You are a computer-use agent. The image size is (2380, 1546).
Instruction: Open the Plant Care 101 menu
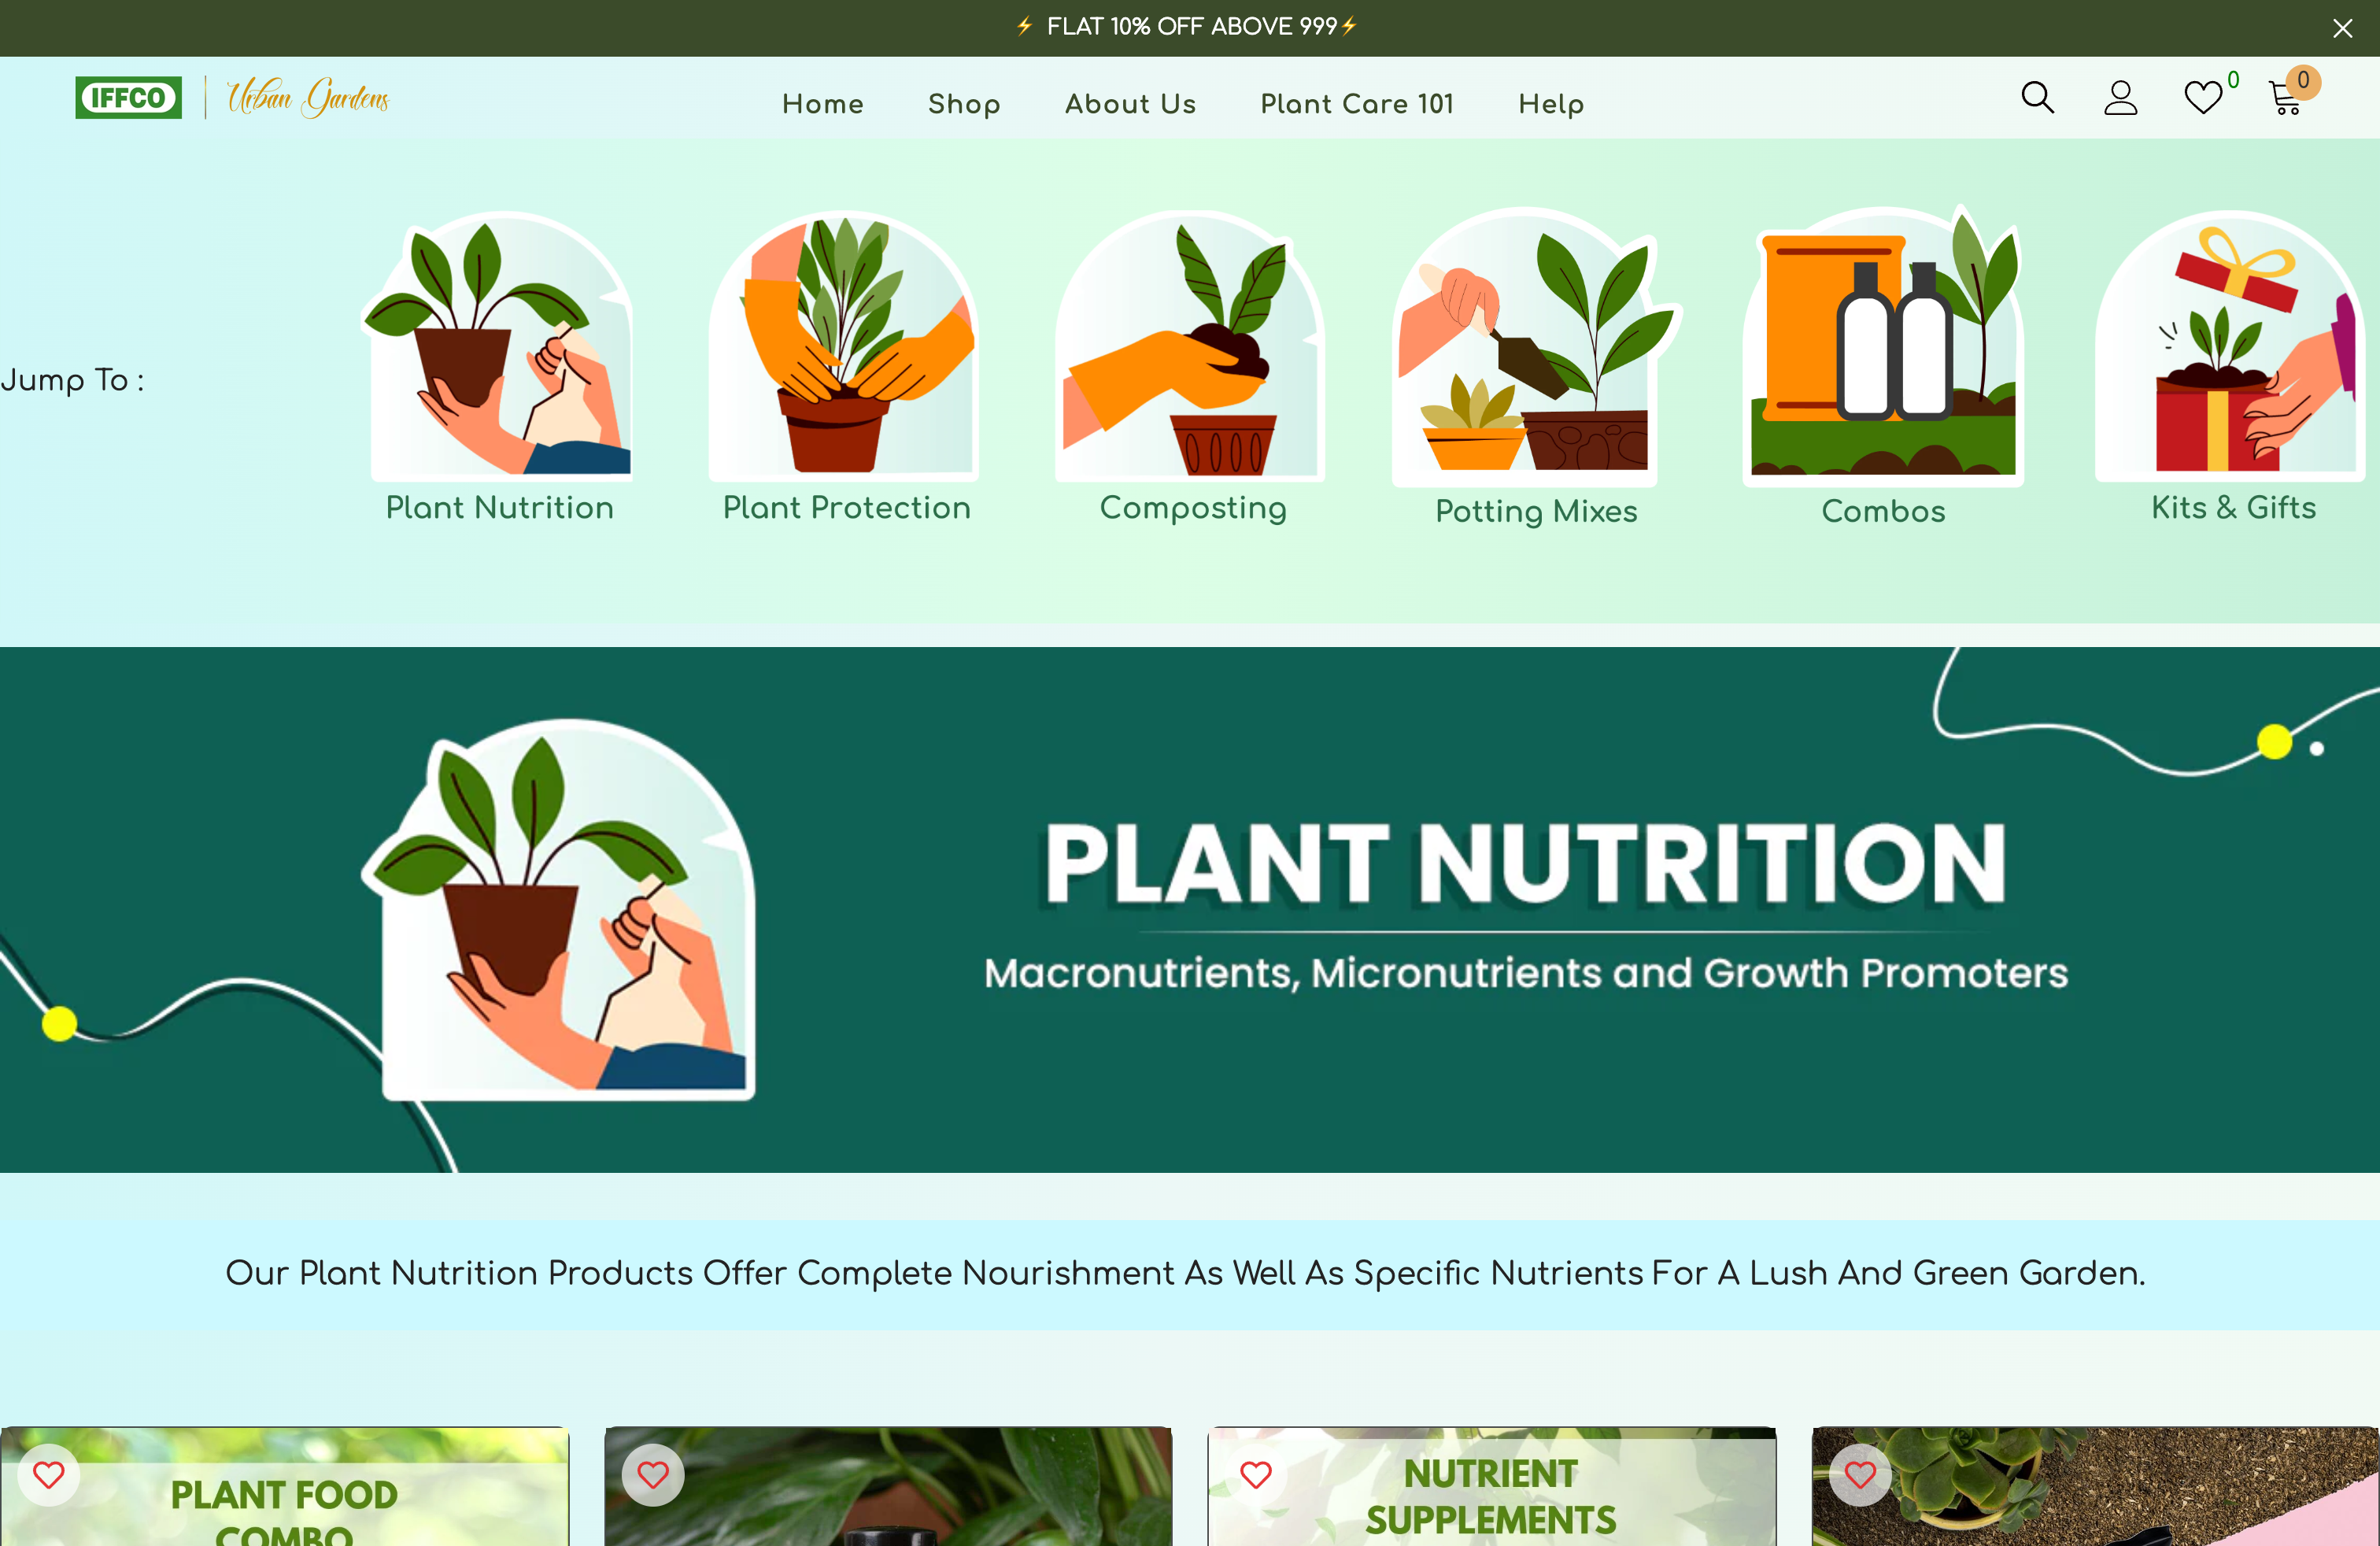[1357, 104]
